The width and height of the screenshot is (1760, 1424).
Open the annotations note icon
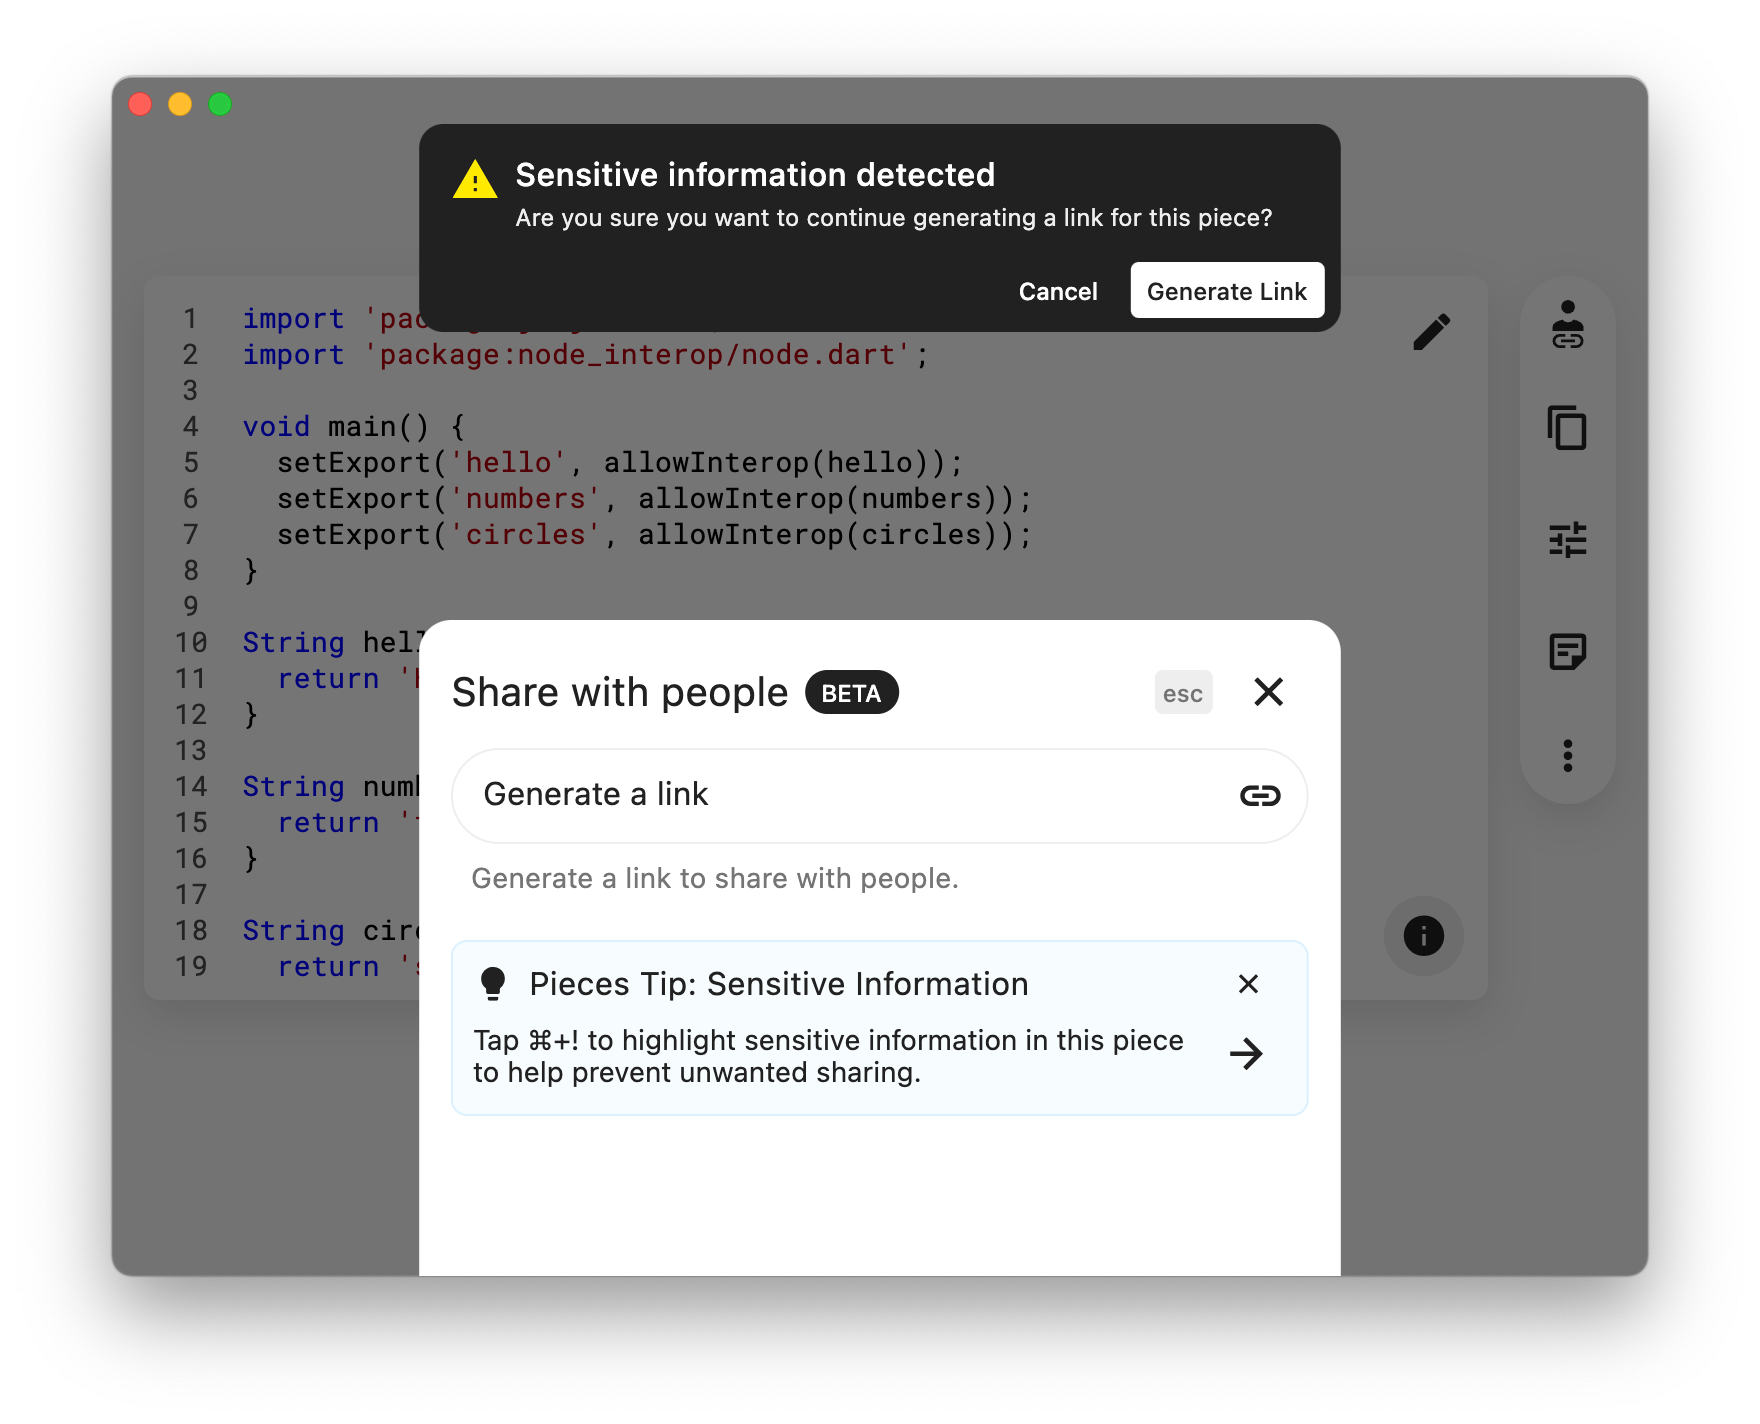pyautogui.click(x=1567, y=651)
